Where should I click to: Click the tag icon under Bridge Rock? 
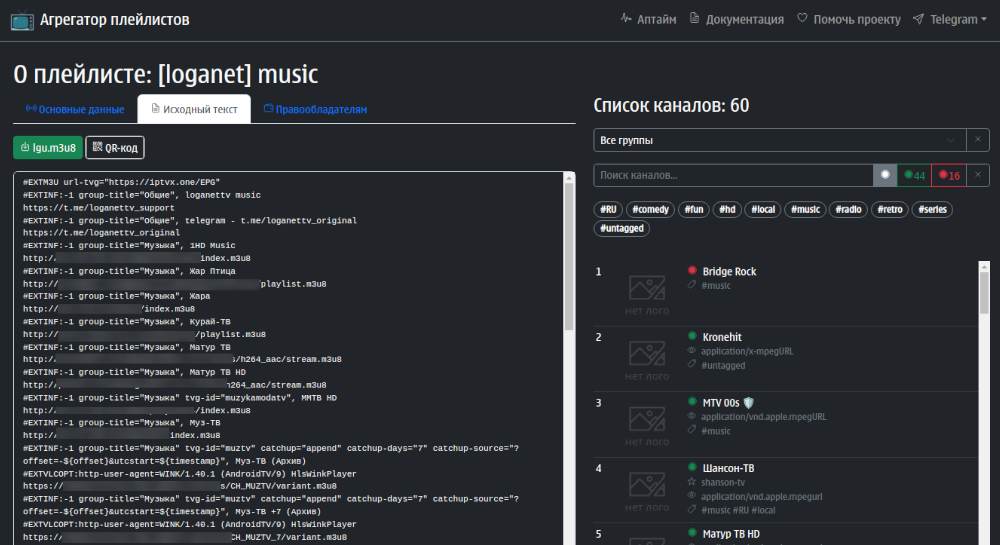pyautogui.click(x=692, y=285)
